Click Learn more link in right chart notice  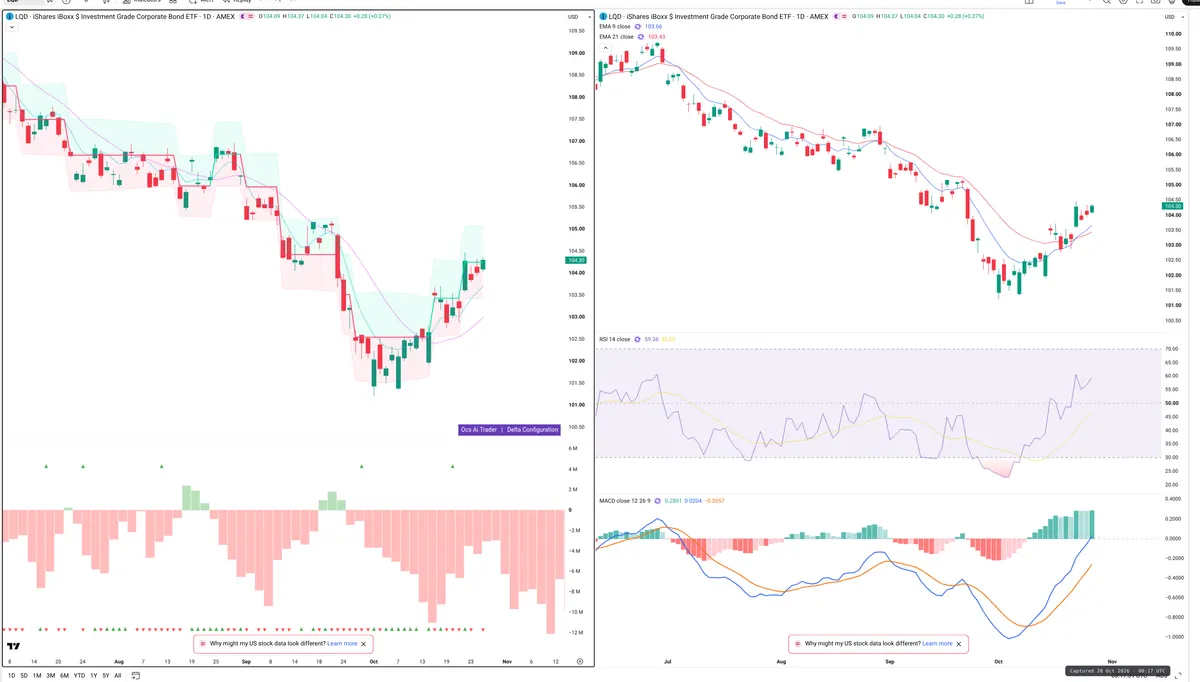(937, 644)
